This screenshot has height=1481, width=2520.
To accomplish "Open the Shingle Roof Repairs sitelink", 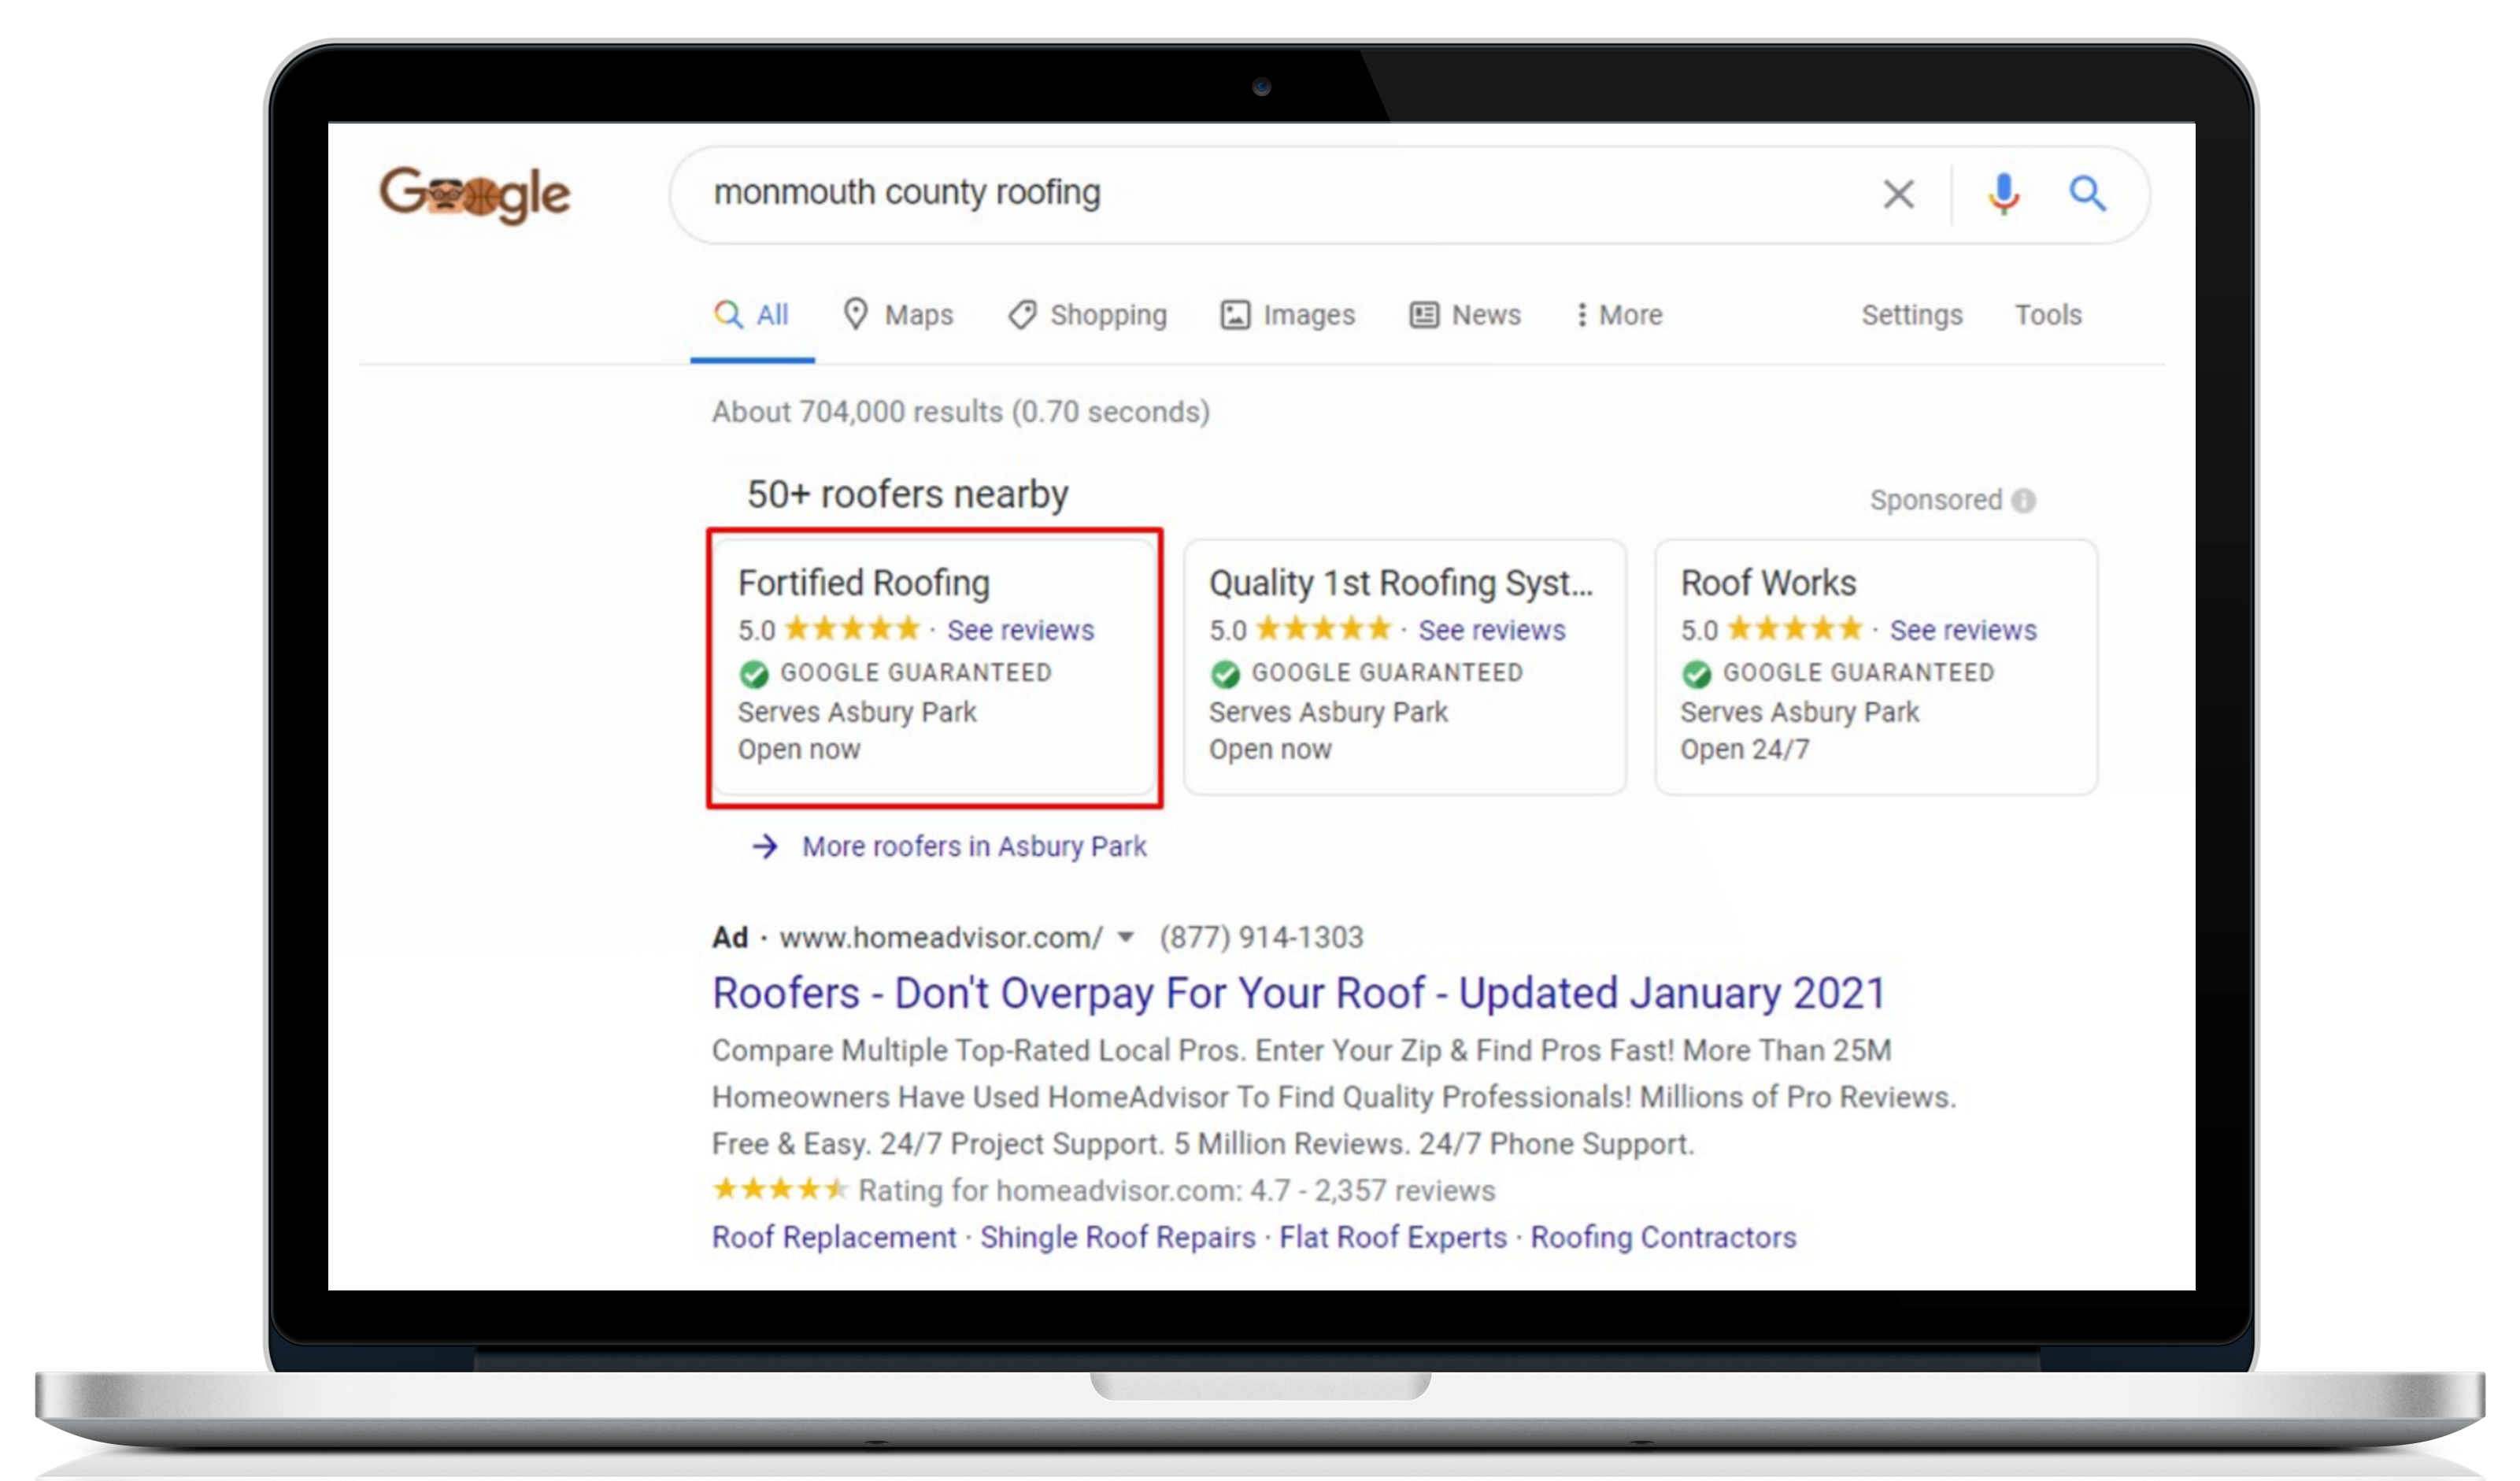I will (1117, 1238).
